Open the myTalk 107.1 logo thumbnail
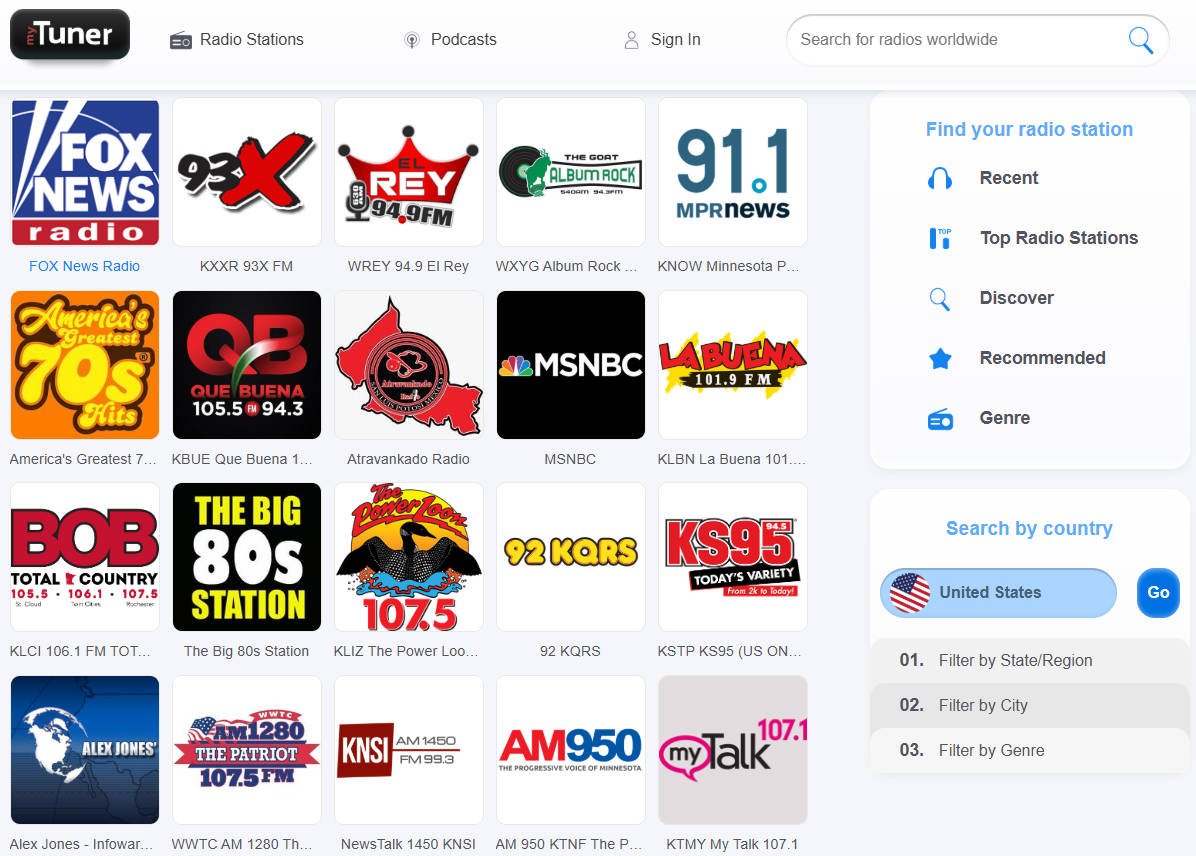The height and width of the screenshot is (856, 1196). pos(732,750)
